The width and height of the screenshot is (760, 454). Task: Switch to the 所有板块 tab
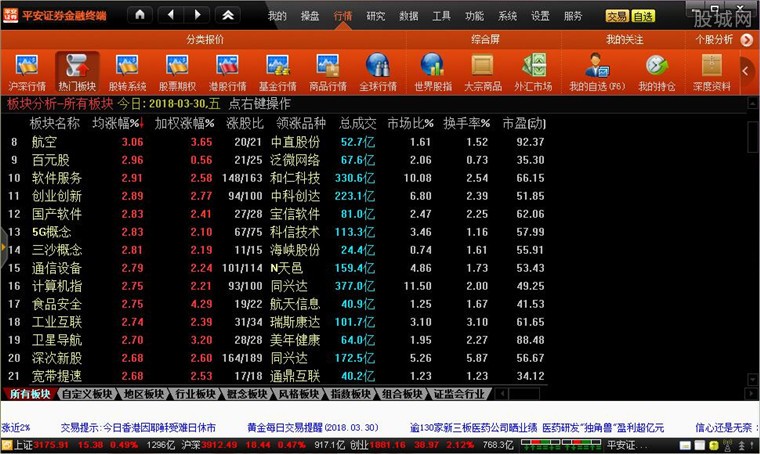point(30,394)
